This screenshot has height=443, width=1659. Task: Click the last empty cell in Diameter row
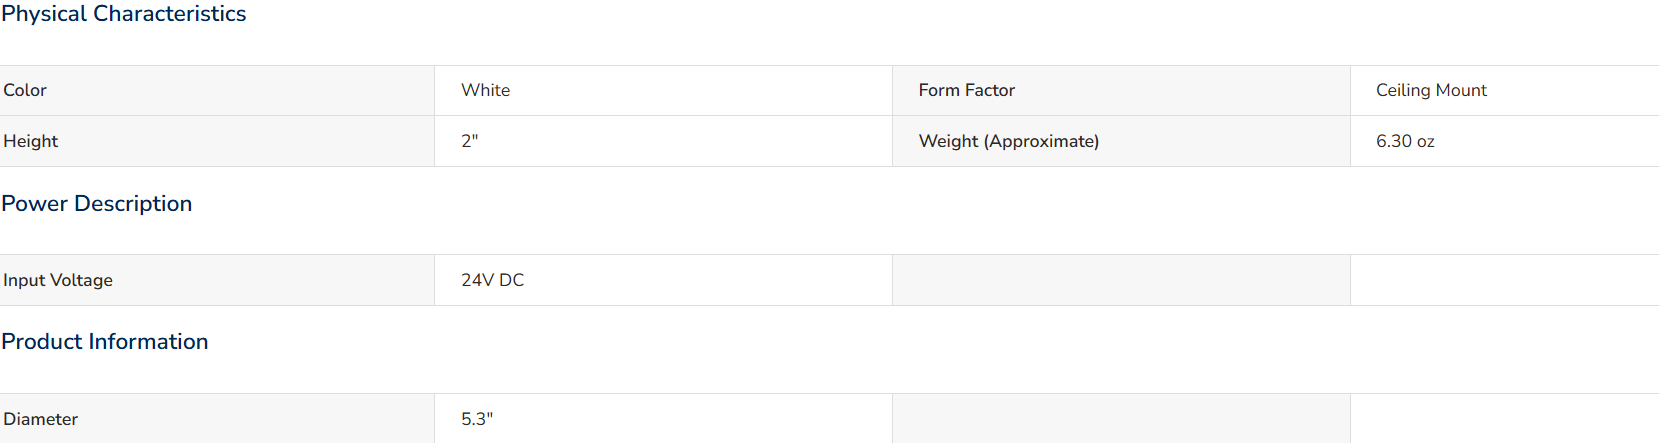click(x=1505, y=419)
